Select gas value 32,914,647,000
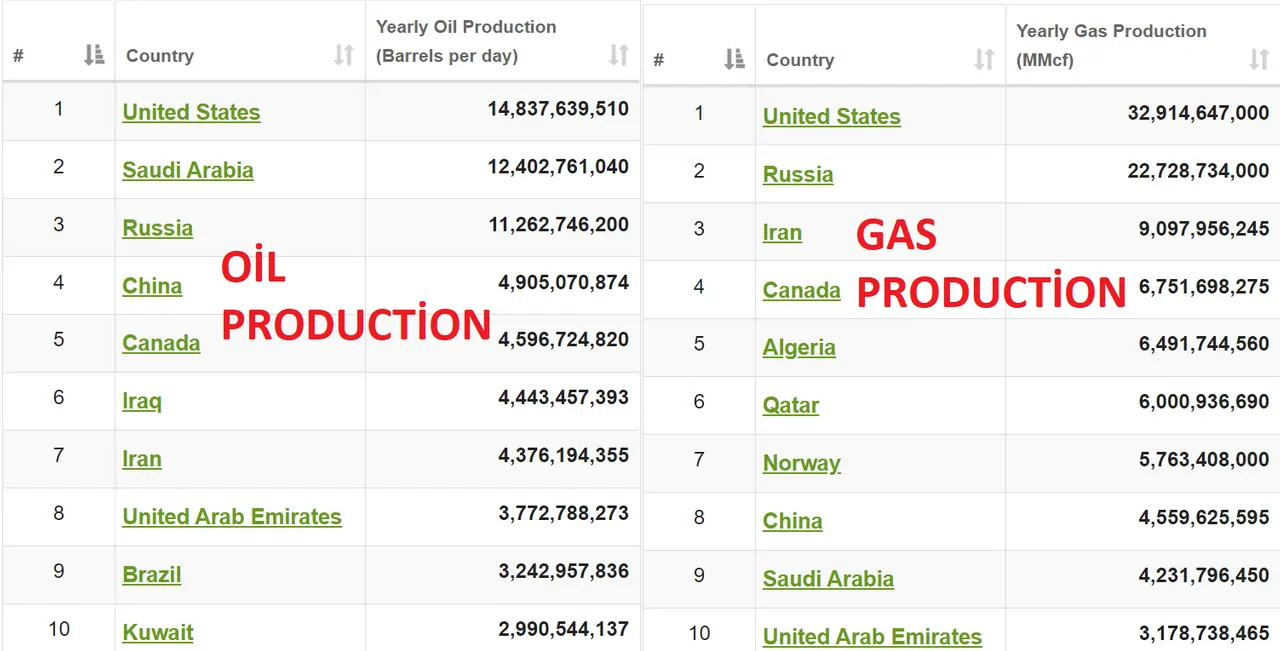This screenshot has height=651, width=1280. [x=1198, y=113]
